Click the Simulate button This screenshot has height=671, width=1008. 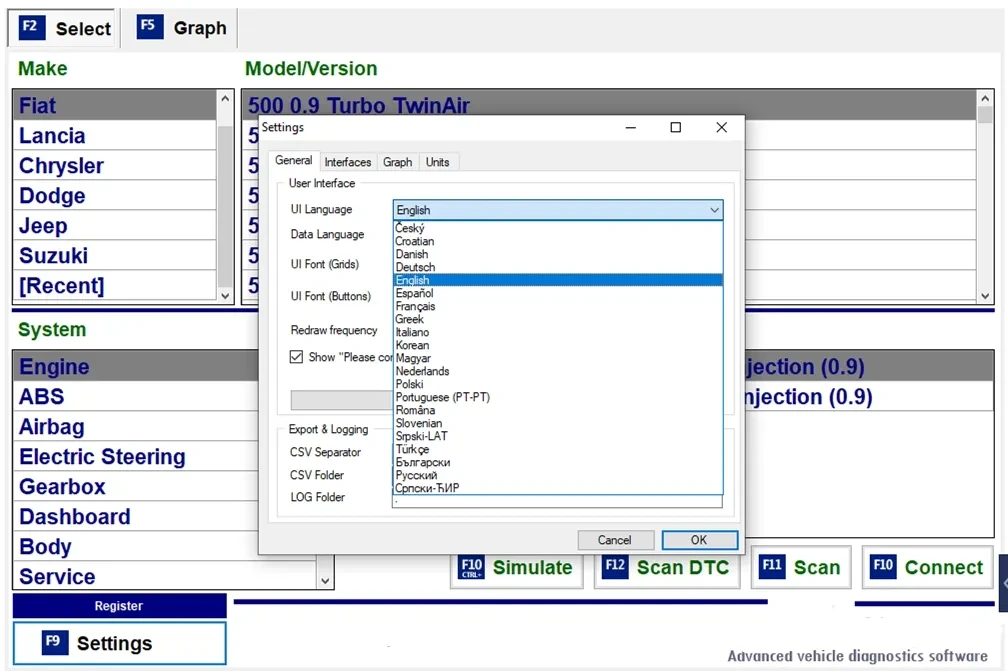click(516, 567)
